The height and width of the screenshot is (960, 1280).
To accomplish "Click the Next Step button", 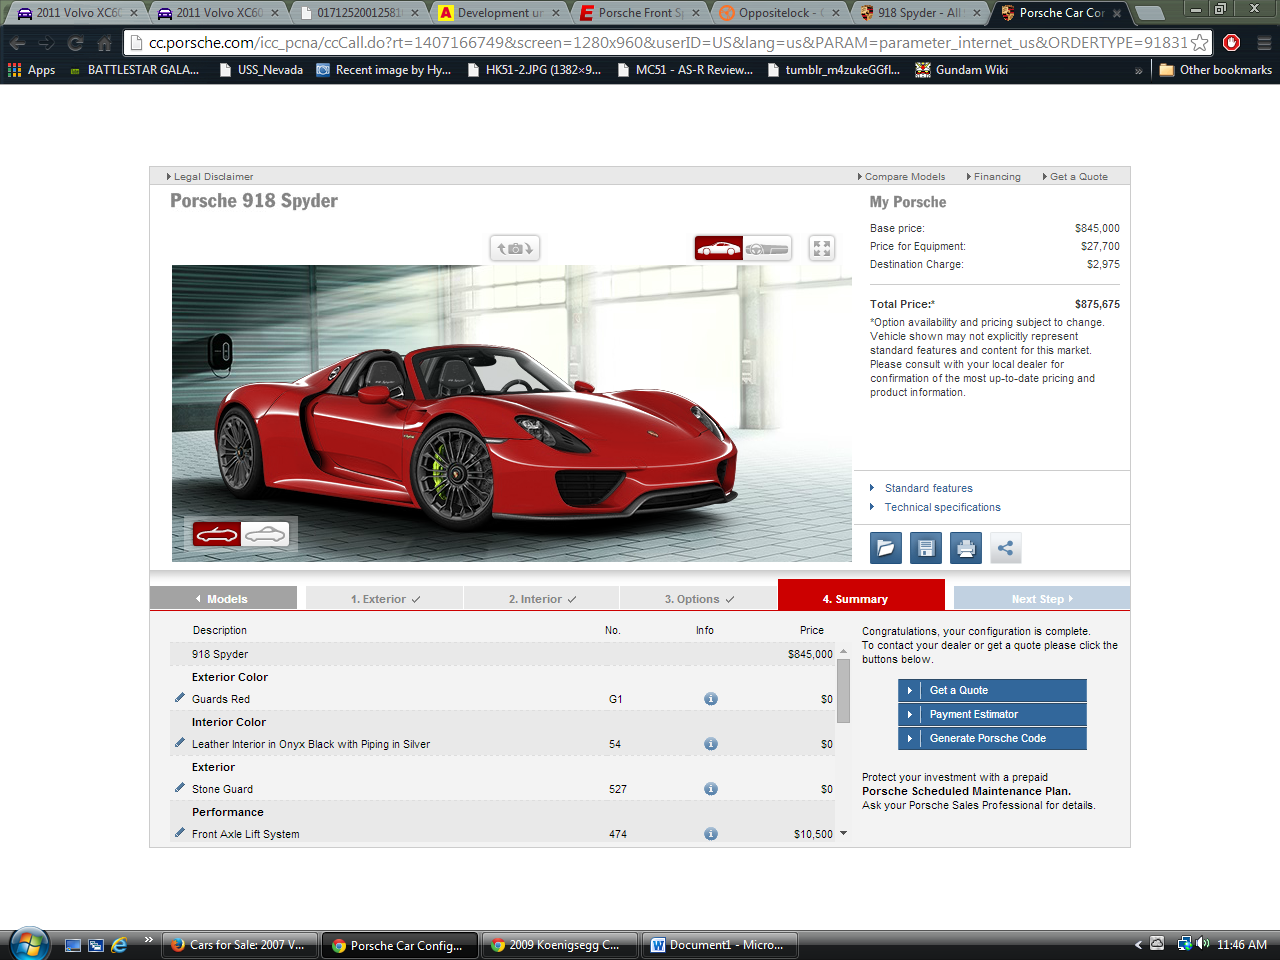I will click(x=1042, y=598).
